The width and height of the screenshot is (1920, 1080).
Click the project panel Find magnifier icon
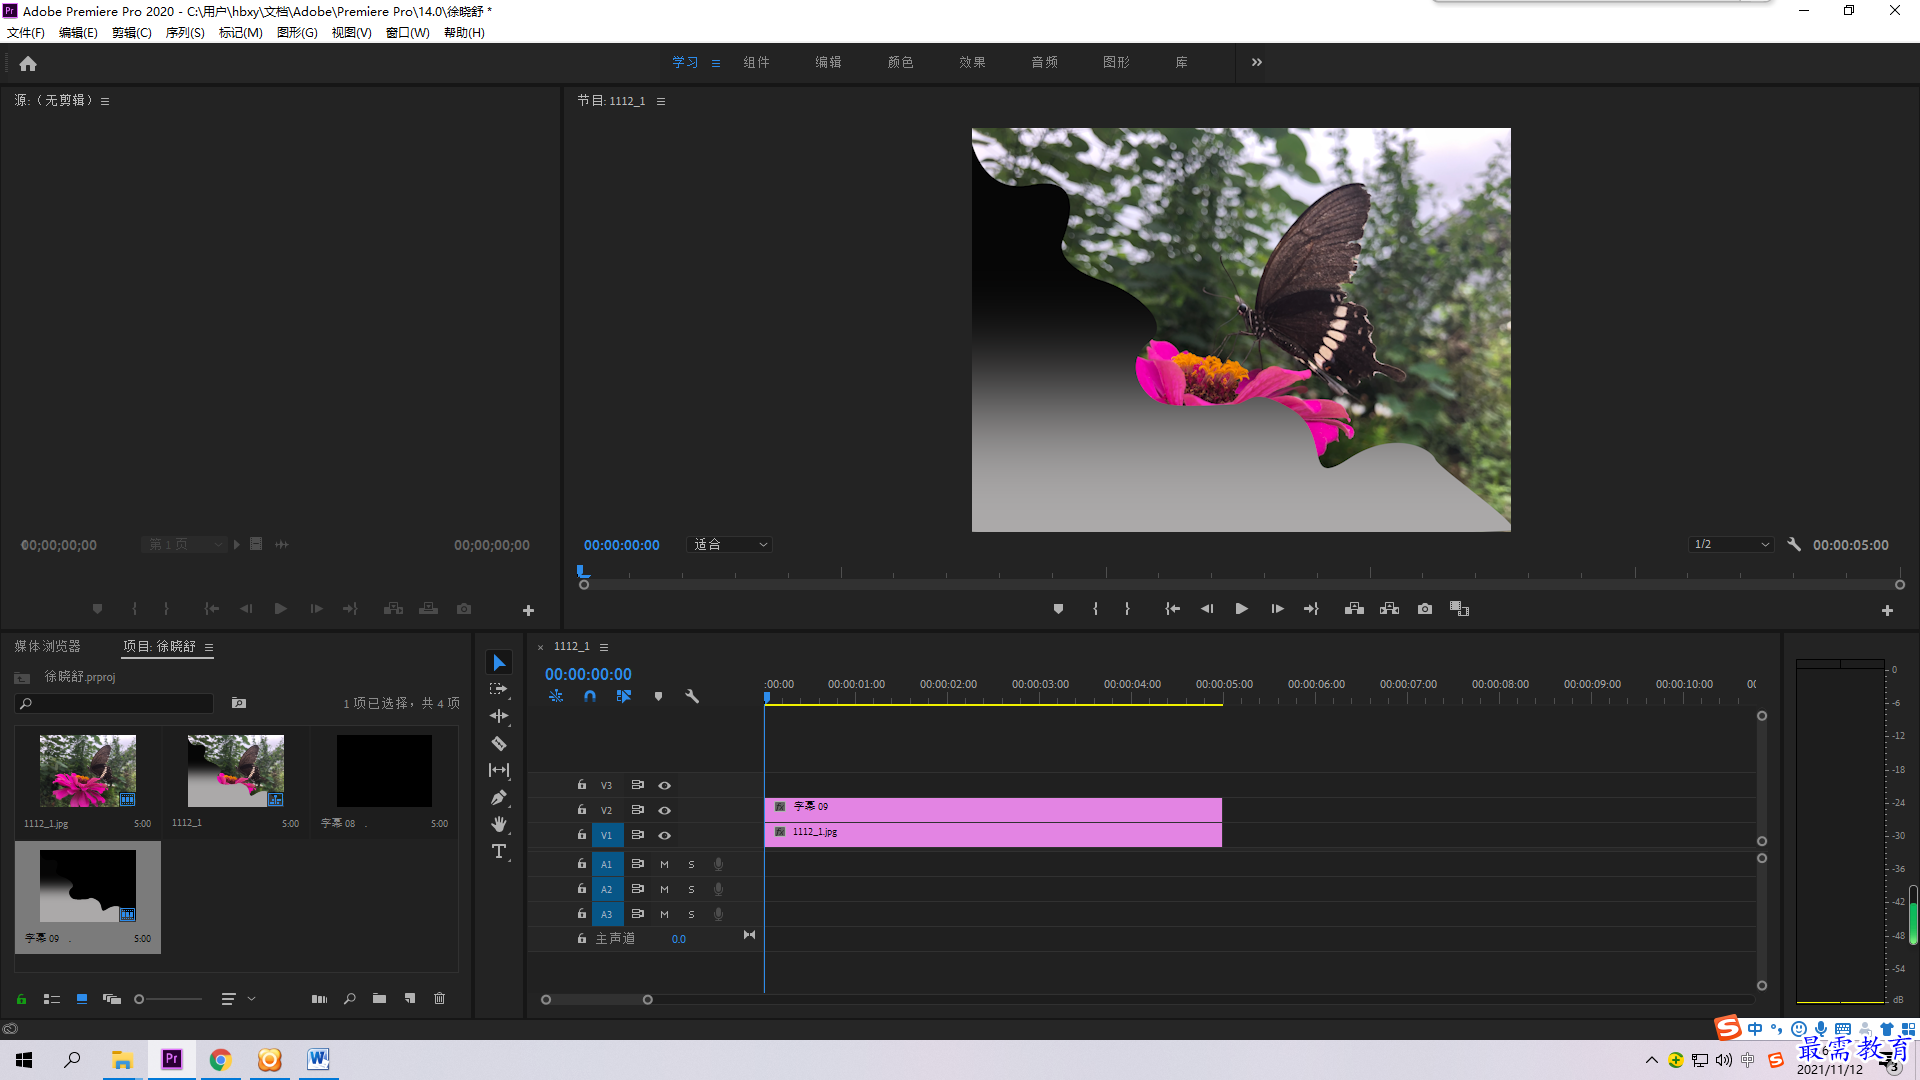350,998
